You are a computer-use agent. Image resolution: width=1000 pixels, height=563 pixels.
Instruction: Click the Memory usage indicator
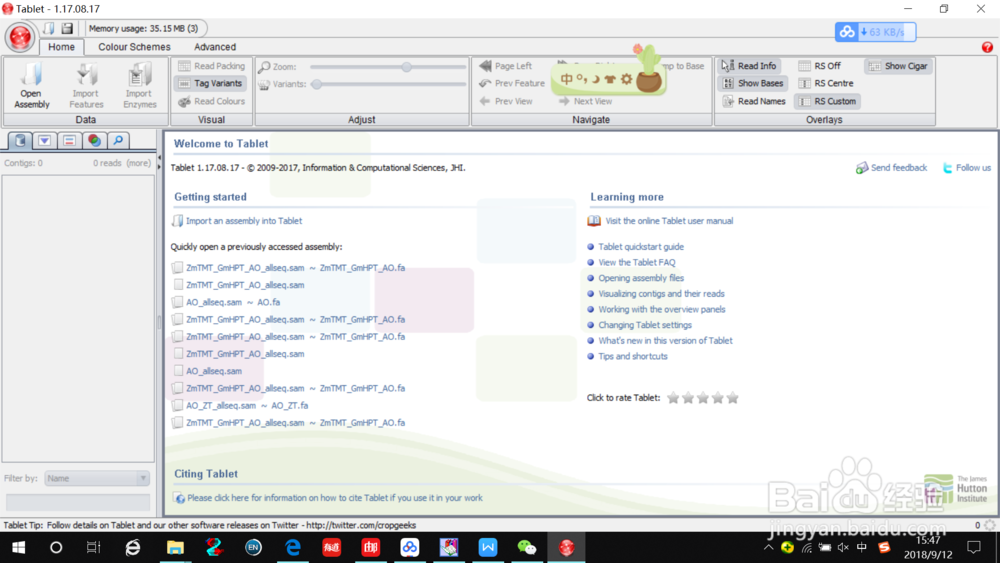pyautogui.click(x=143, y=29)
